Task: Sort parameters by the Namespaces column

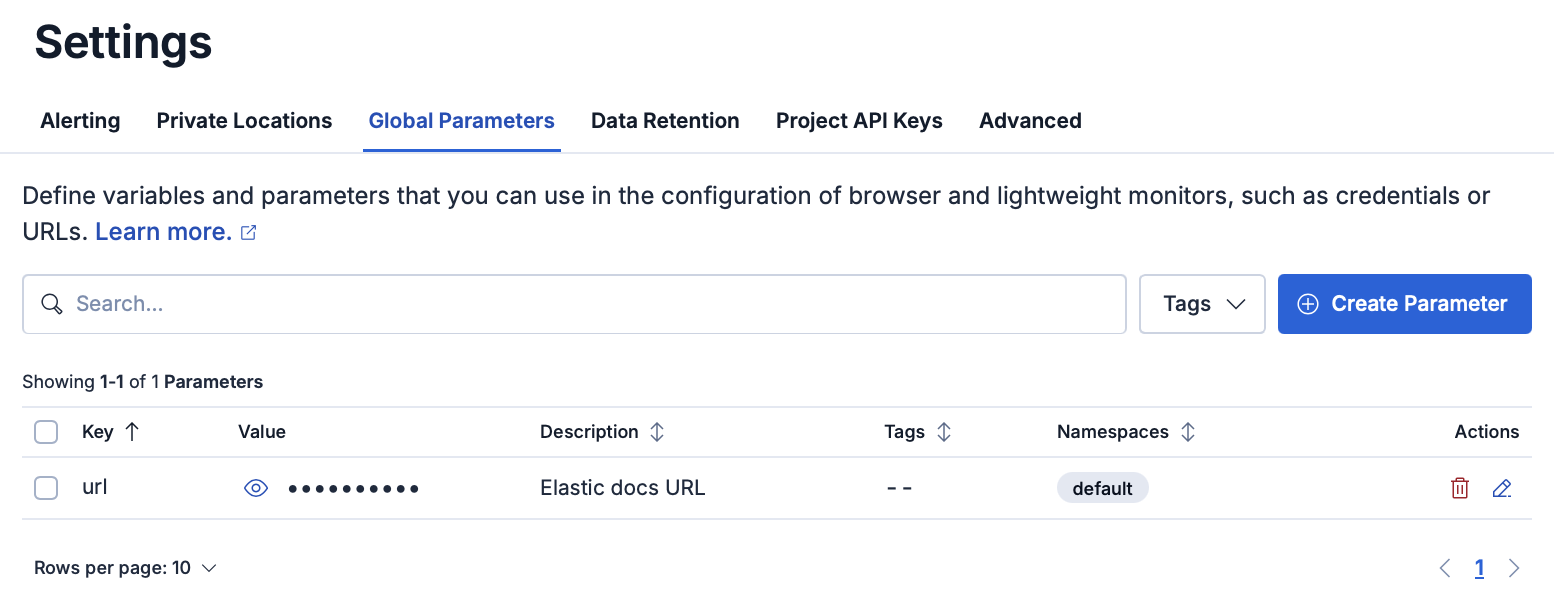Action: tap(1188, 431)
